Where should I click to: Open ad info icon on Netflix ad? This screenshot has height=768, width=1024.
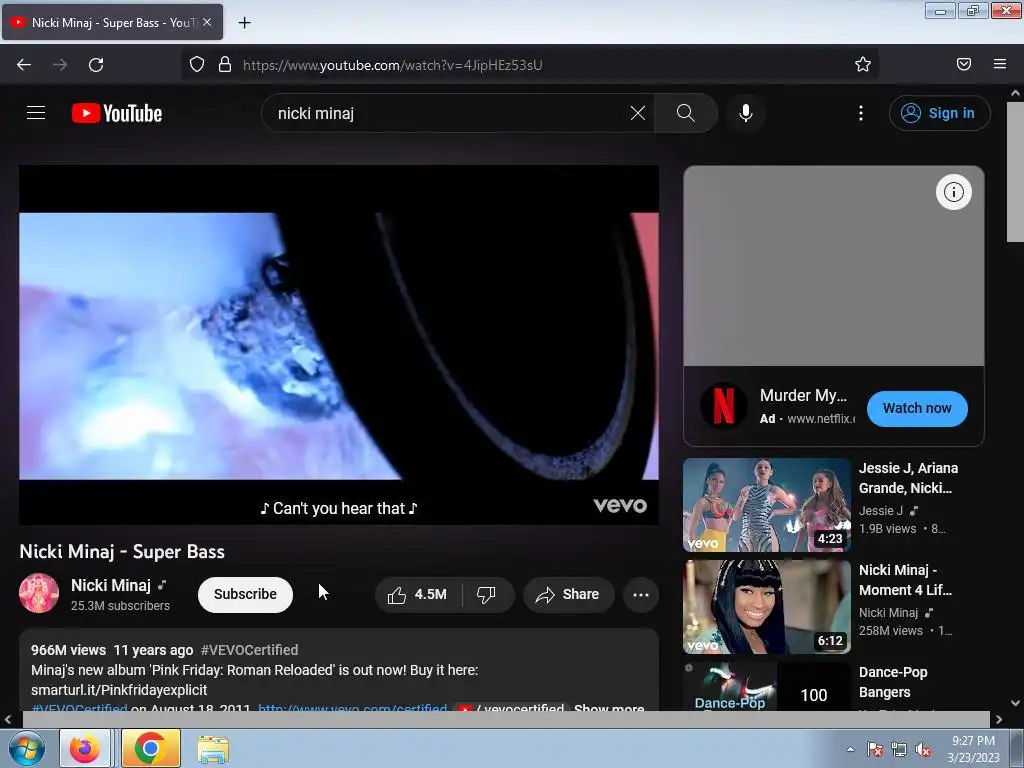click(x=953, y=192)
